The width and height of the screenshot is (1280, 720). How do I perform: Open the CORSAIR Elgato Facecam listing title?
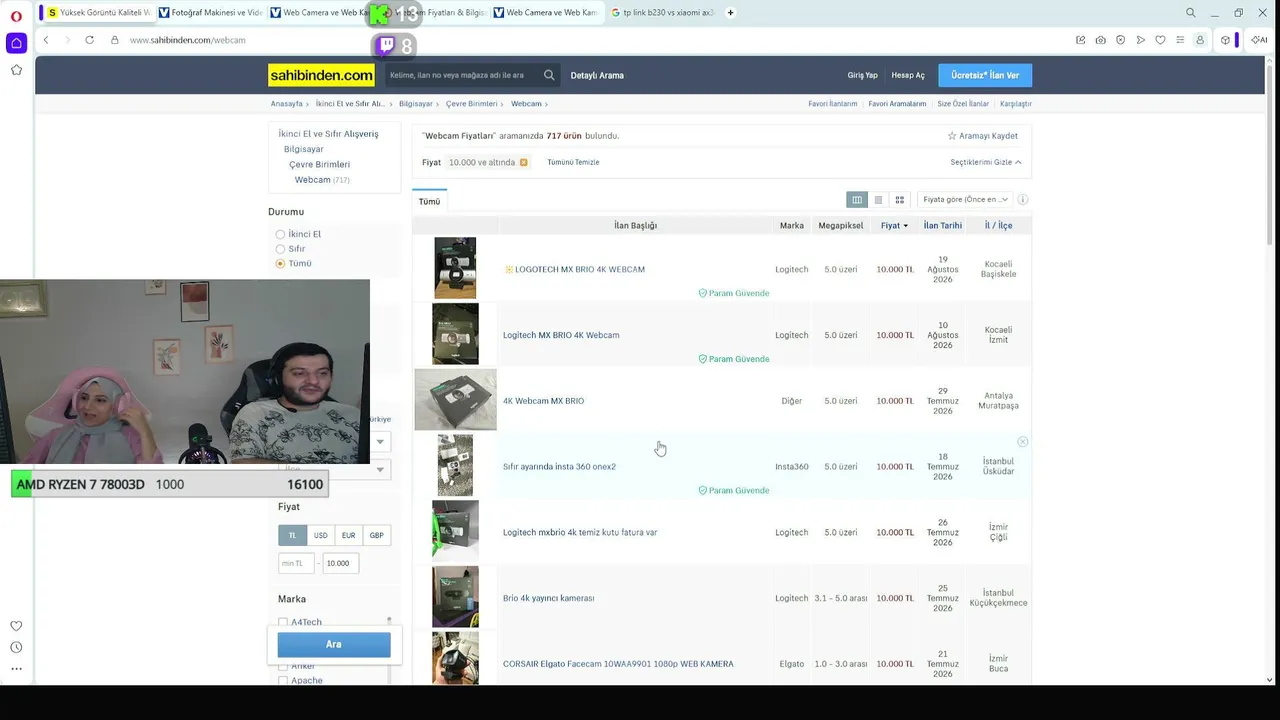point(618,664)
